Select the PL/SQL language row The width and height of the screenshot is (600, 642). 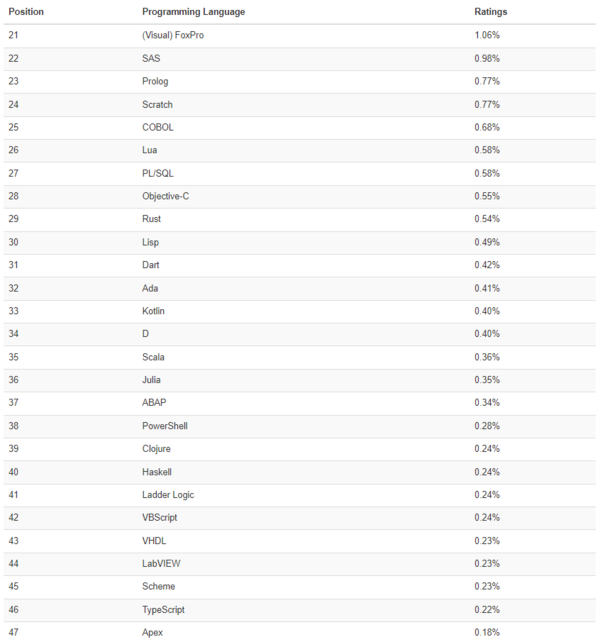click(158, 173)
